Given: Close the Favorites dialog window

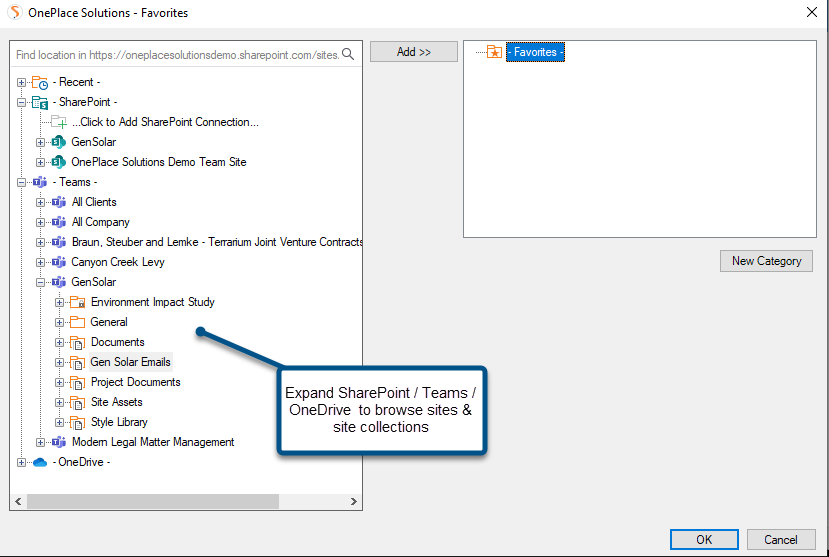Looking at the screenshot, I should click(x=812, y=12).
